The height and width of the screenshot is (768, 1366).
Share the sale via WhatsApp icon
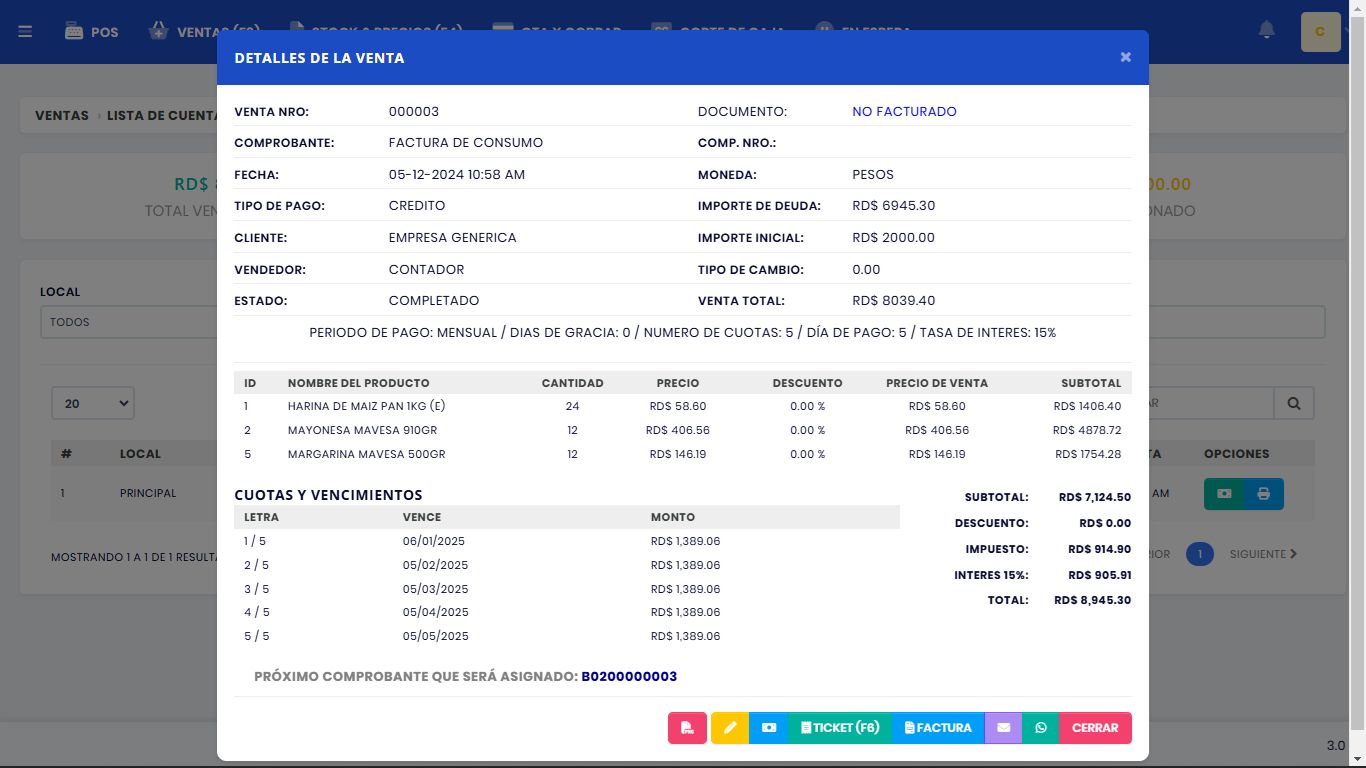tap(1041, 728)
